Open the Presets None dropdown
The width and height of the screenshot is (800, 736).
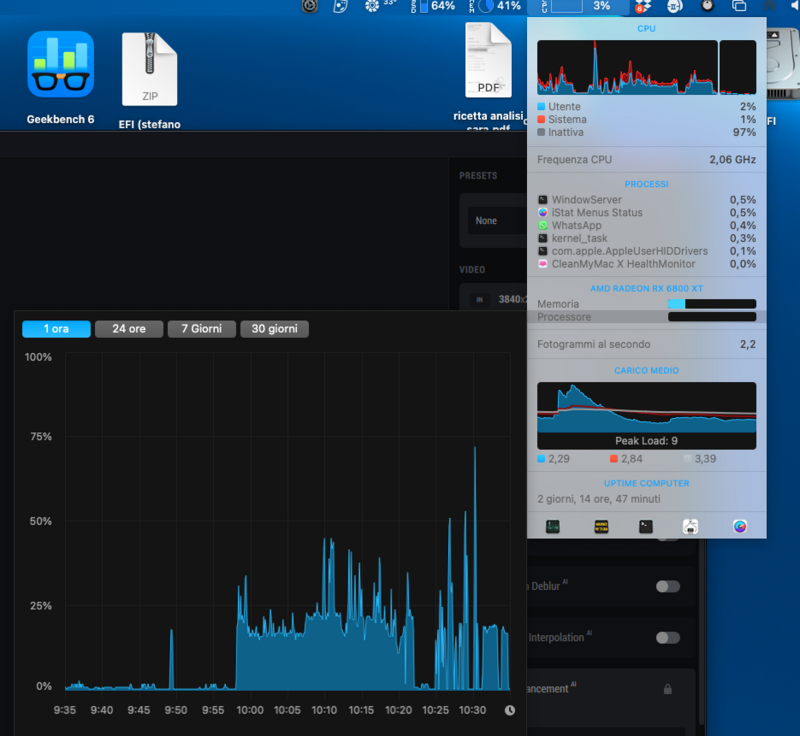click(x=497, y=221)
